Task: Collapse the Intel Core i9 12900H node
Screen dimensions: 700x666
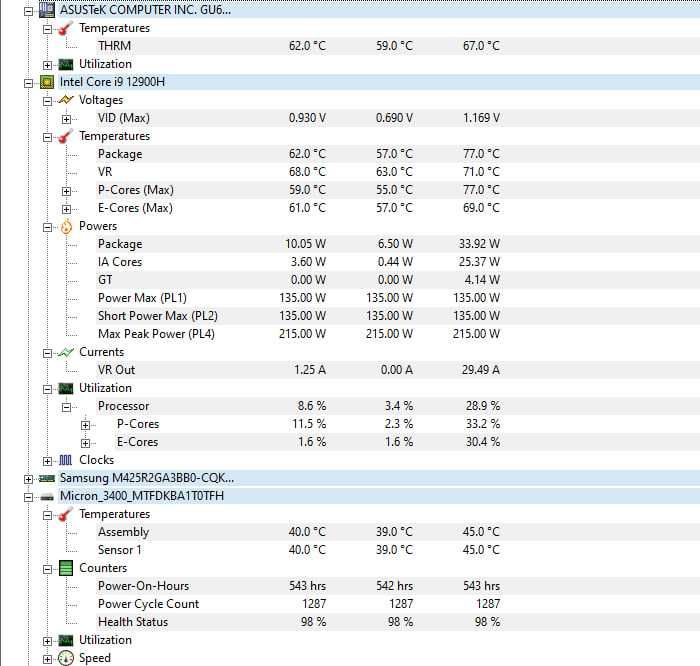Action: pos(29,83)
